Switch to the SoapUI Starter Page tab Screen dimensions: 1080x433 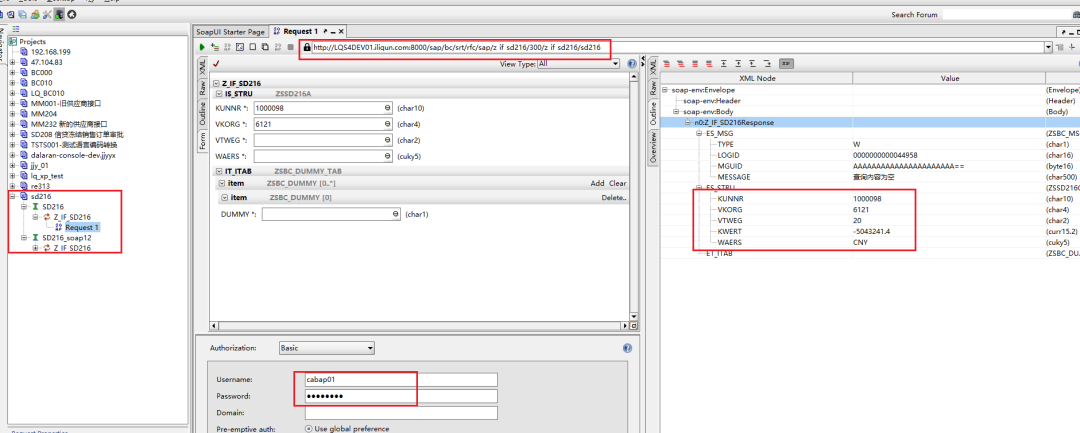[230, 32]
